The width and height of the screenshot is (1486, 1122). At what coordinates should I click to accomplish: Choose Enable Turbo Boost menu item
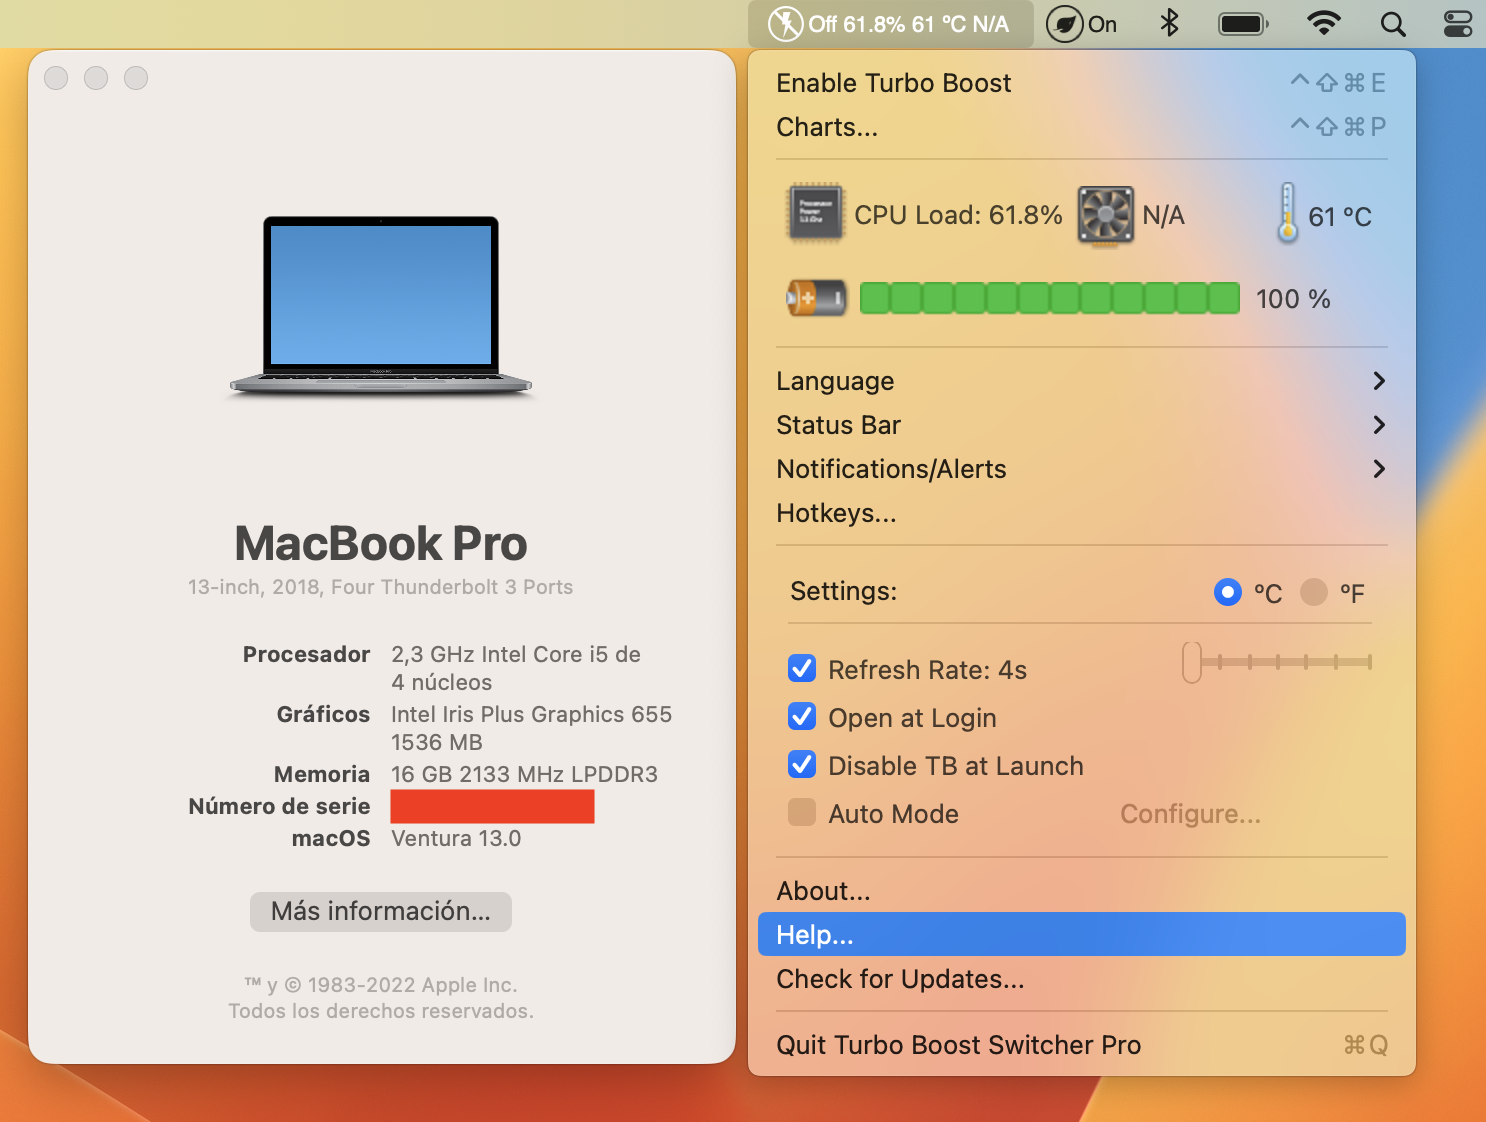tap(1081, 83)
